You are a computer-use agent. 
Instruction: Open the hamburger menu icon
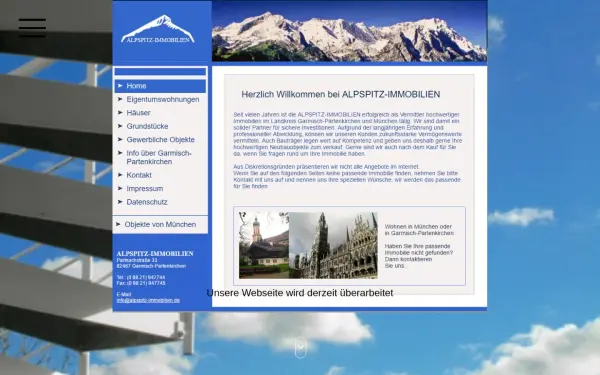[32, 28]
